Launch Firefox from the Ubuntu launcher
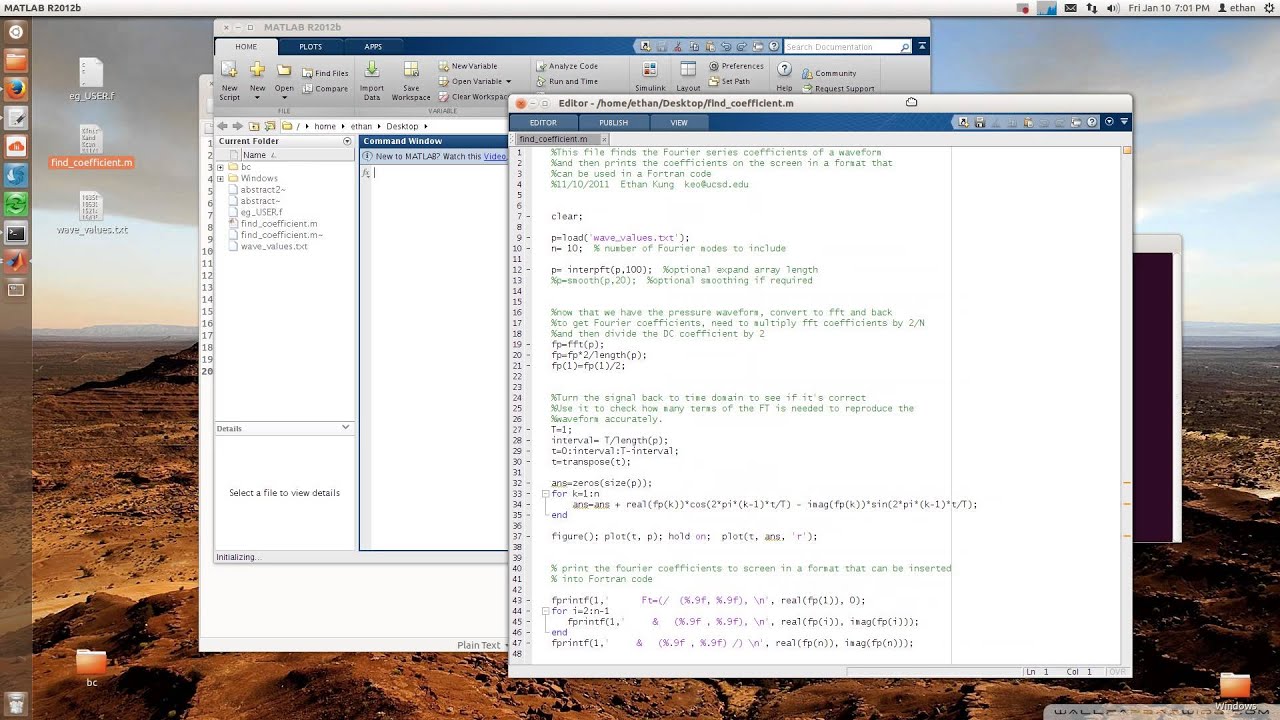Screen dimensions: 1280x720 tap(16, 89)
